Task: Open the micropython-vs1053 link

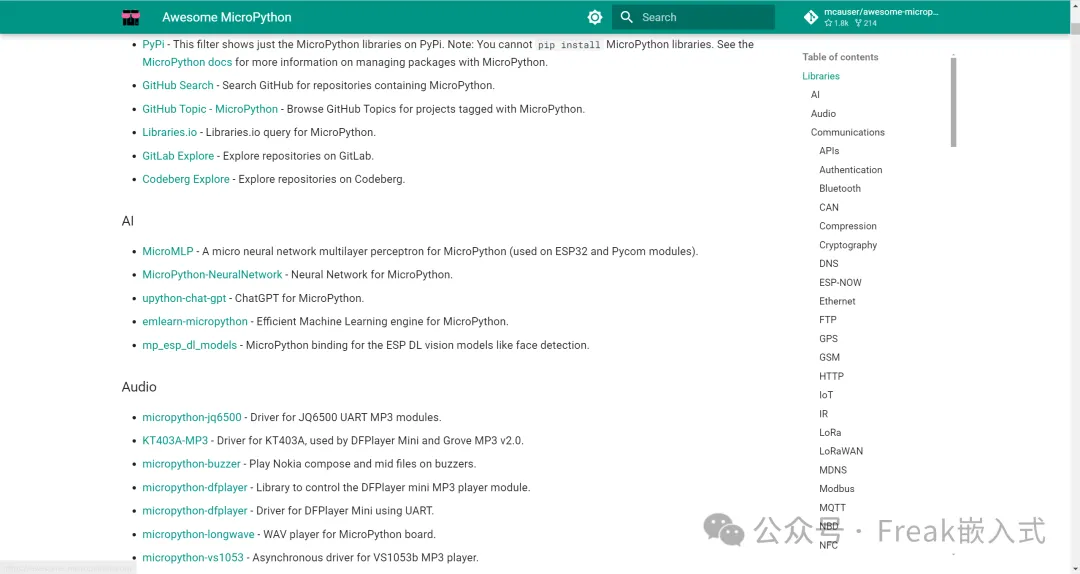Action: (x=193, y=558)
